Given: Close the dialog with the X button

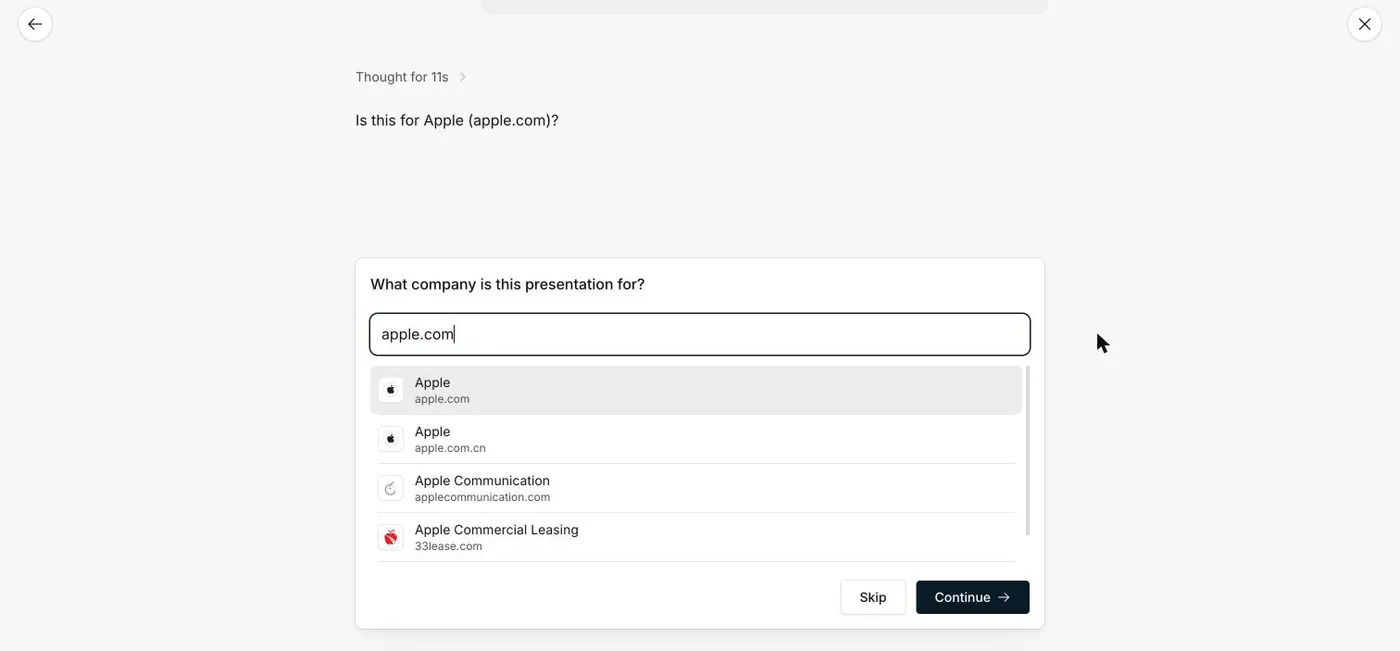Looking at the screenshot, I should click(1364, 24).
